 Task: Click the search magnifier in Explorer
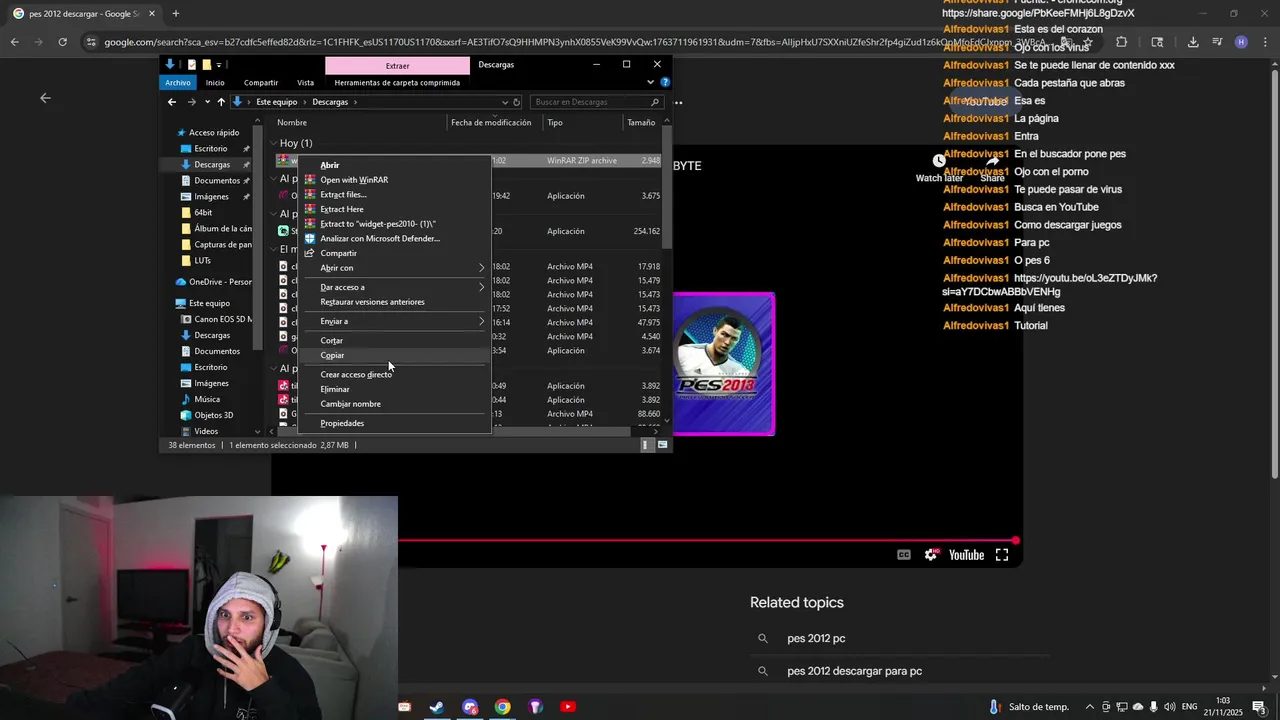pyautogui.click(x=655, y=102)
